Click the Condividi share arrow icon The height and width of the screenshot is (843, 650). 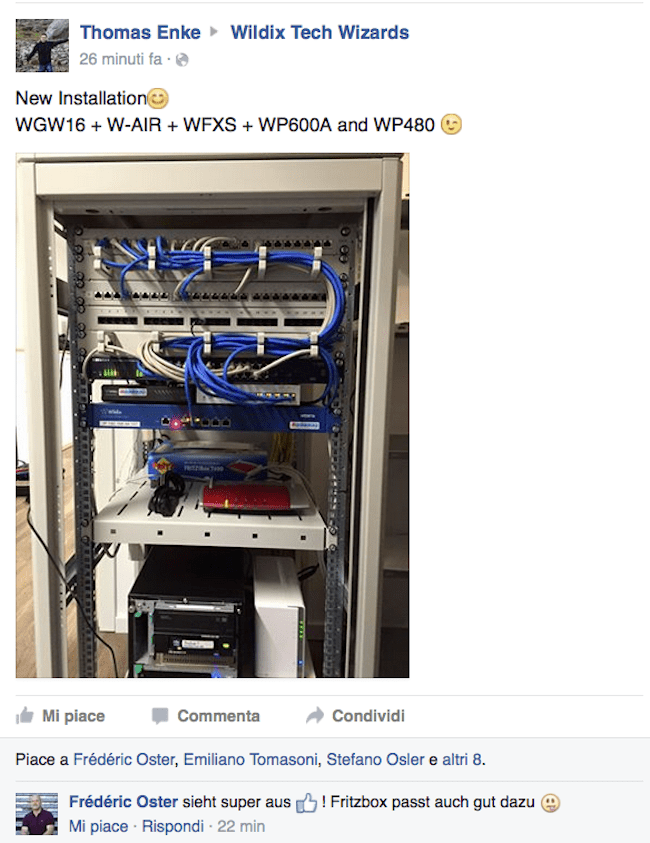coord(315,716)
